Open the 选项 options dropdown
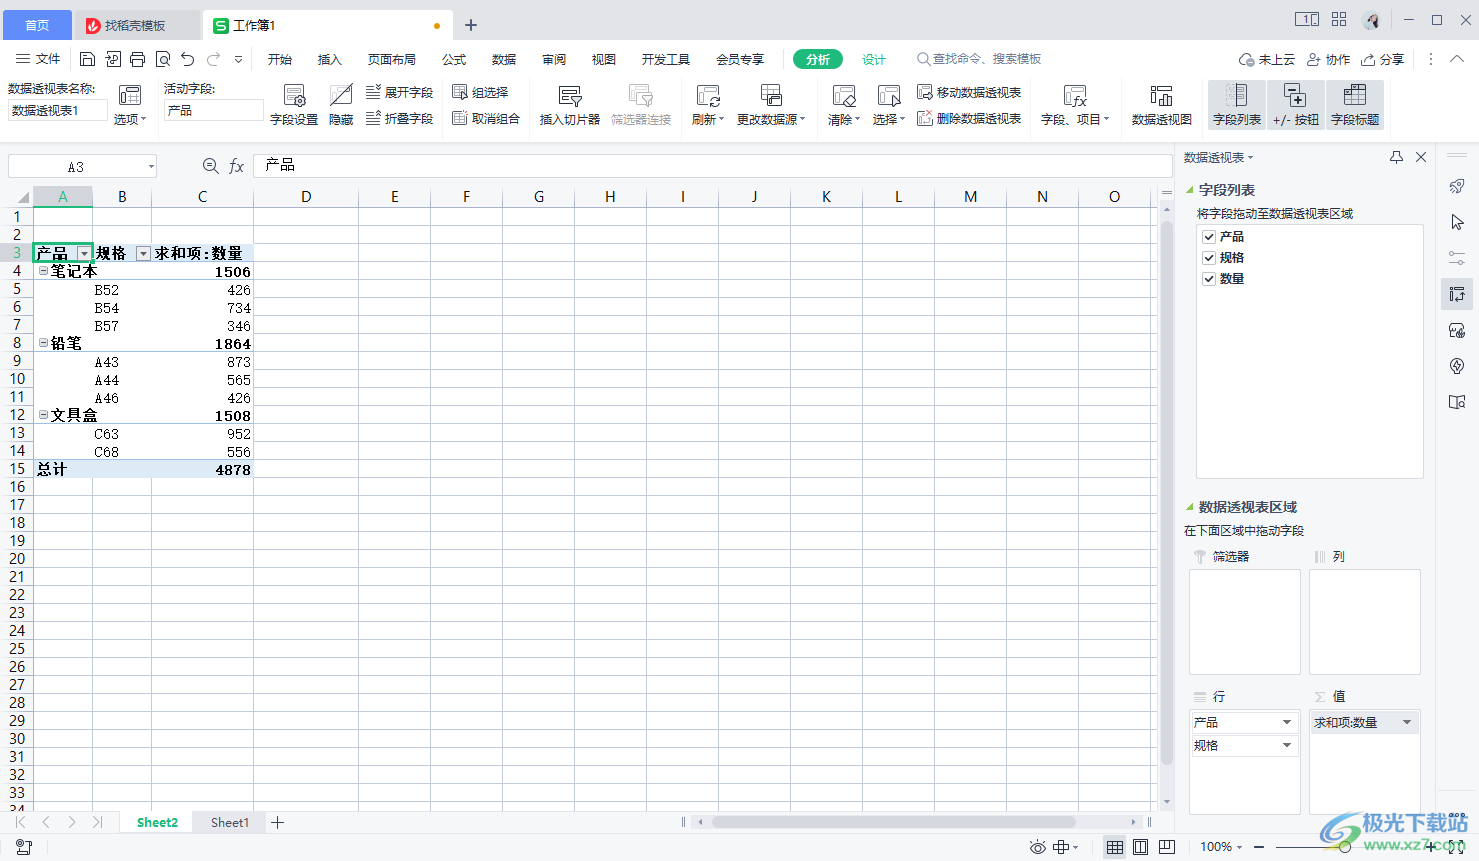 click(x=130, y=119)
